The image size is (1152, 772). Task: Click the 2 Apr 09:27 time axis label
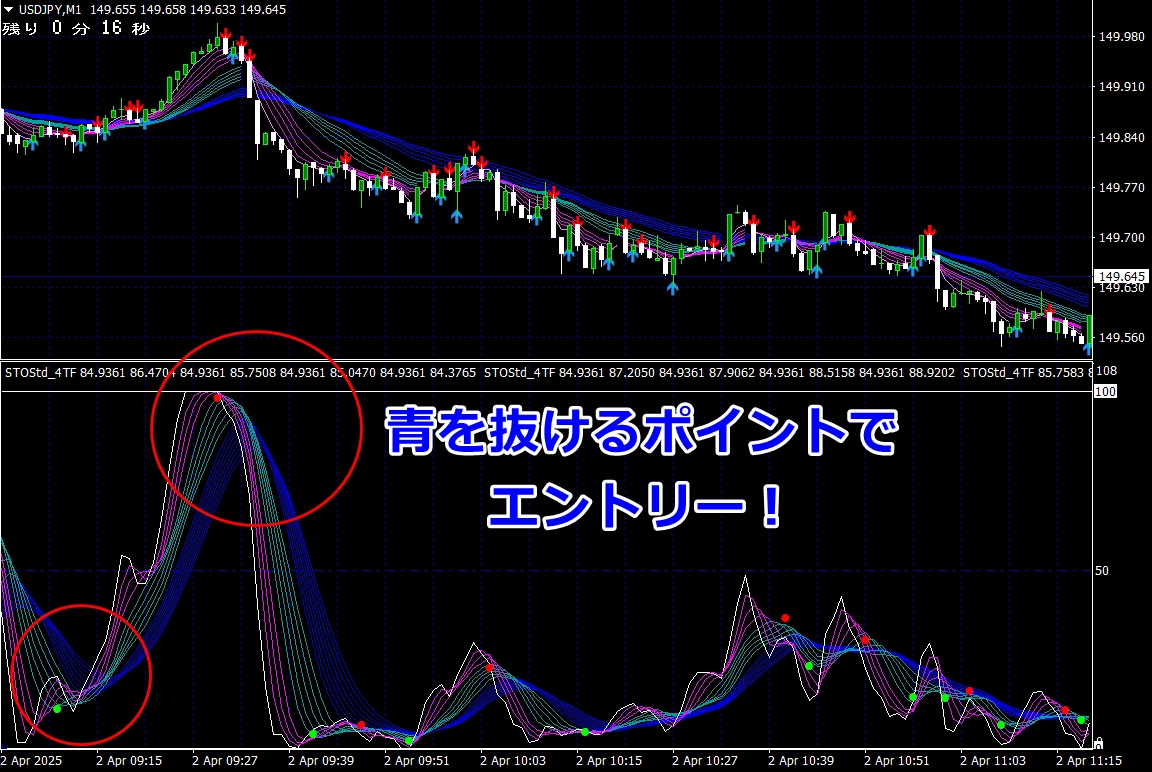click(225, 760)
